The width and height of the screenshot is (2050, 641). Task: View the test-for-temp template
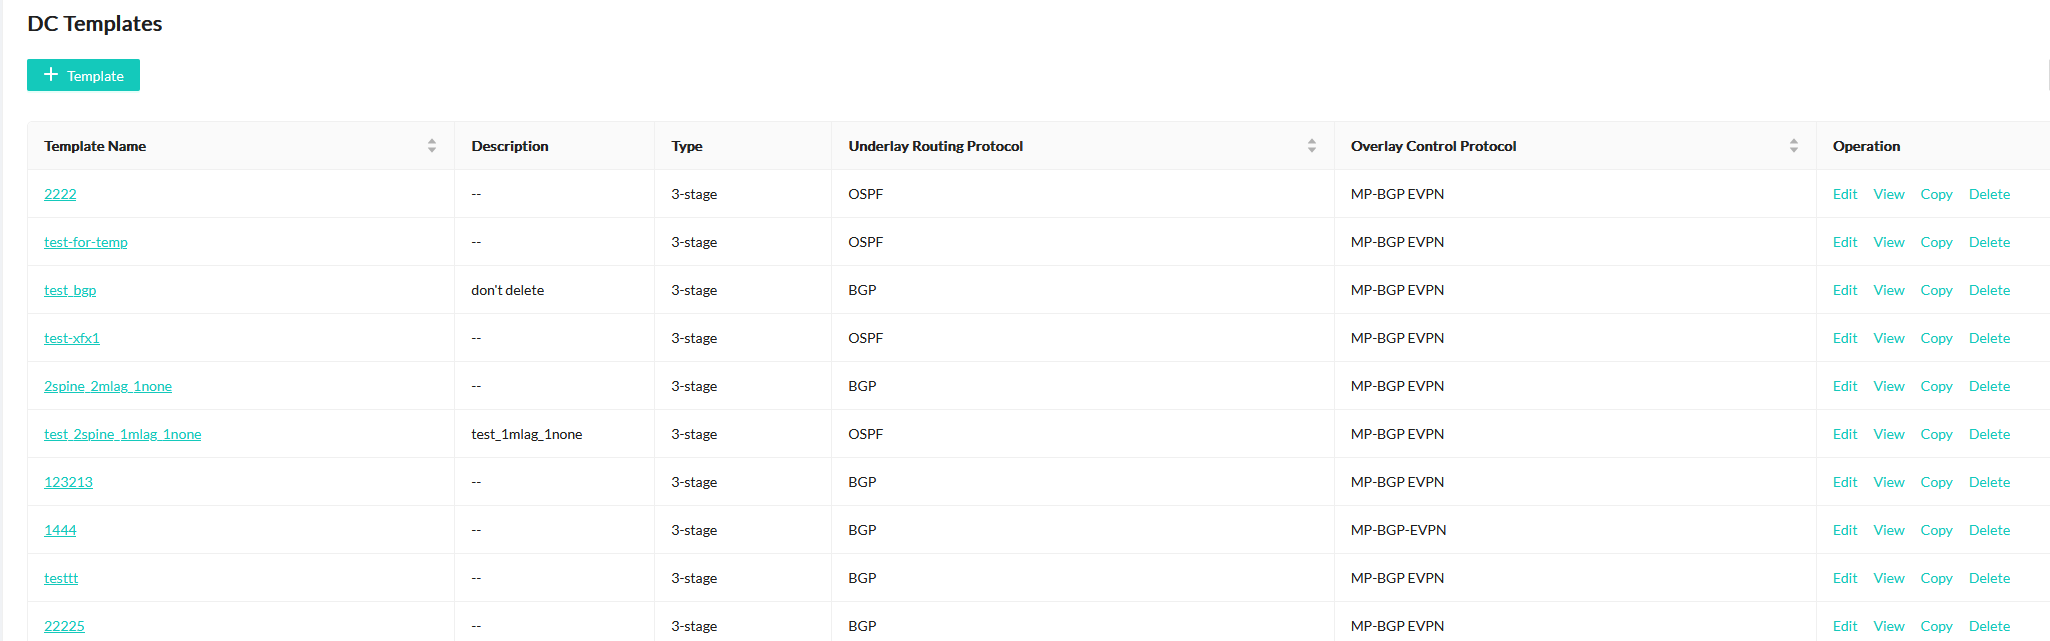tap(1889, 242)
